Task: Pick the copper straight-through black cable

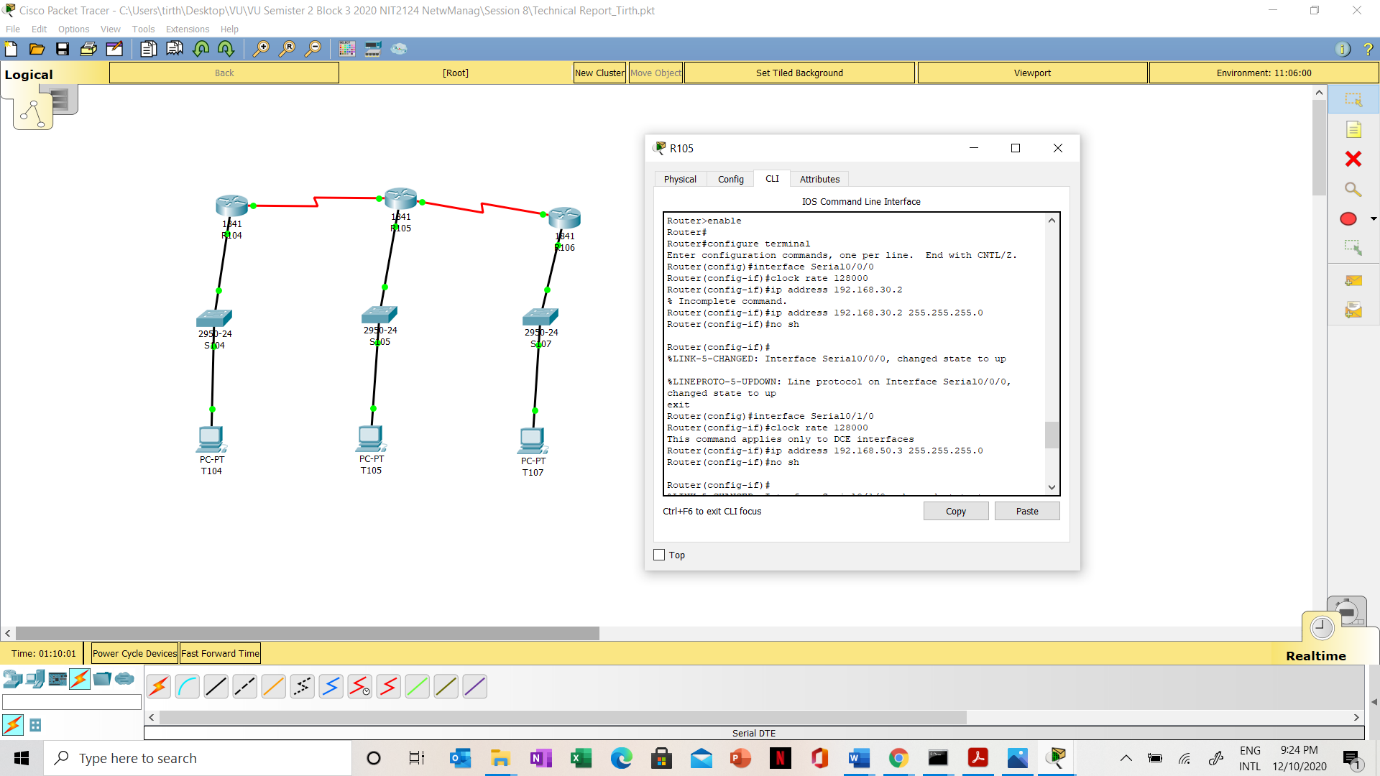Action: (x=216, y=687)
